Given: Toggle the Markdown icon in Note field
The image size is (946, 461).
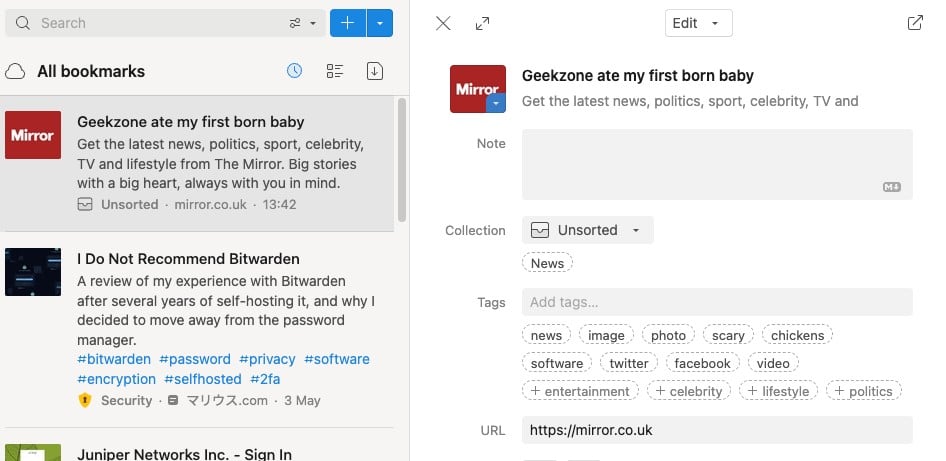Looking at the screenshot, I should tap(892, 187).
